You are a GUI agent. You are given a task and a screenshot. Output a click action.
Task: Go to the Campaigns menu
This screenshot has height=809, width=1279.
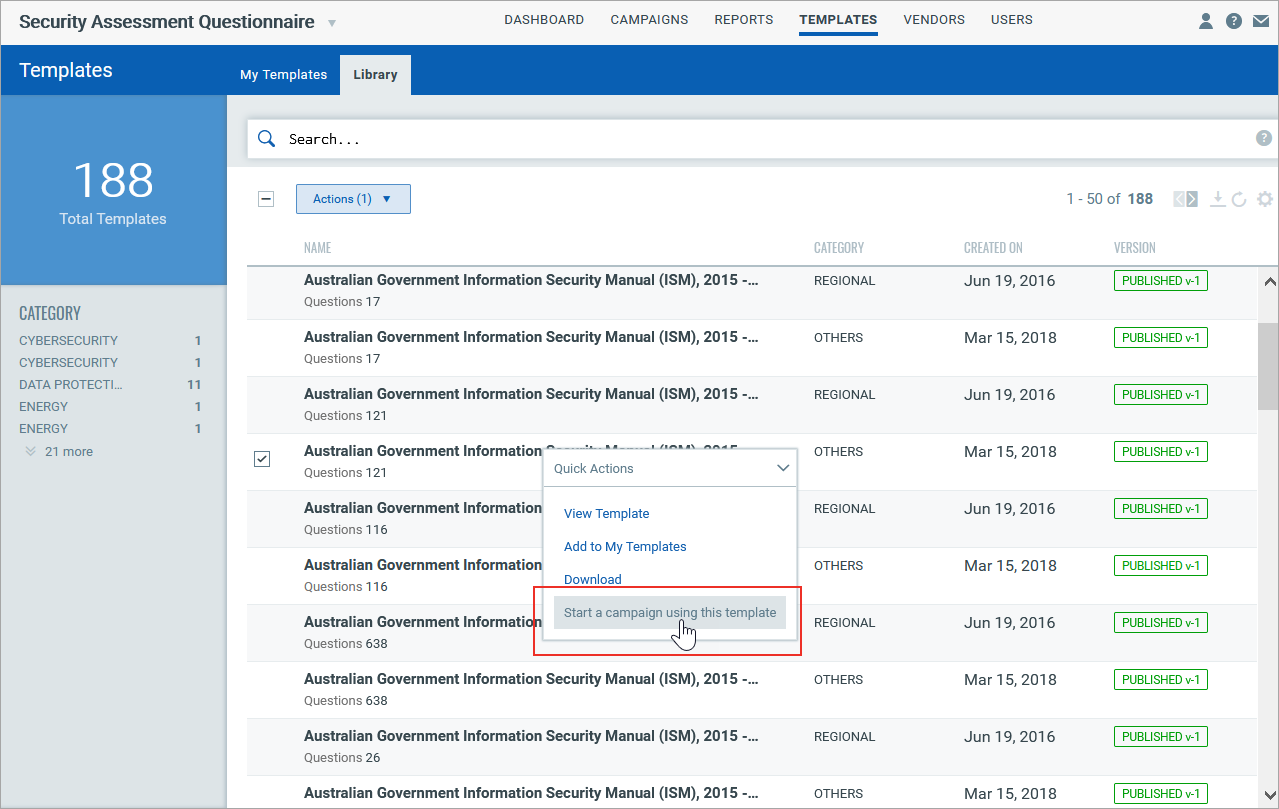649,20
